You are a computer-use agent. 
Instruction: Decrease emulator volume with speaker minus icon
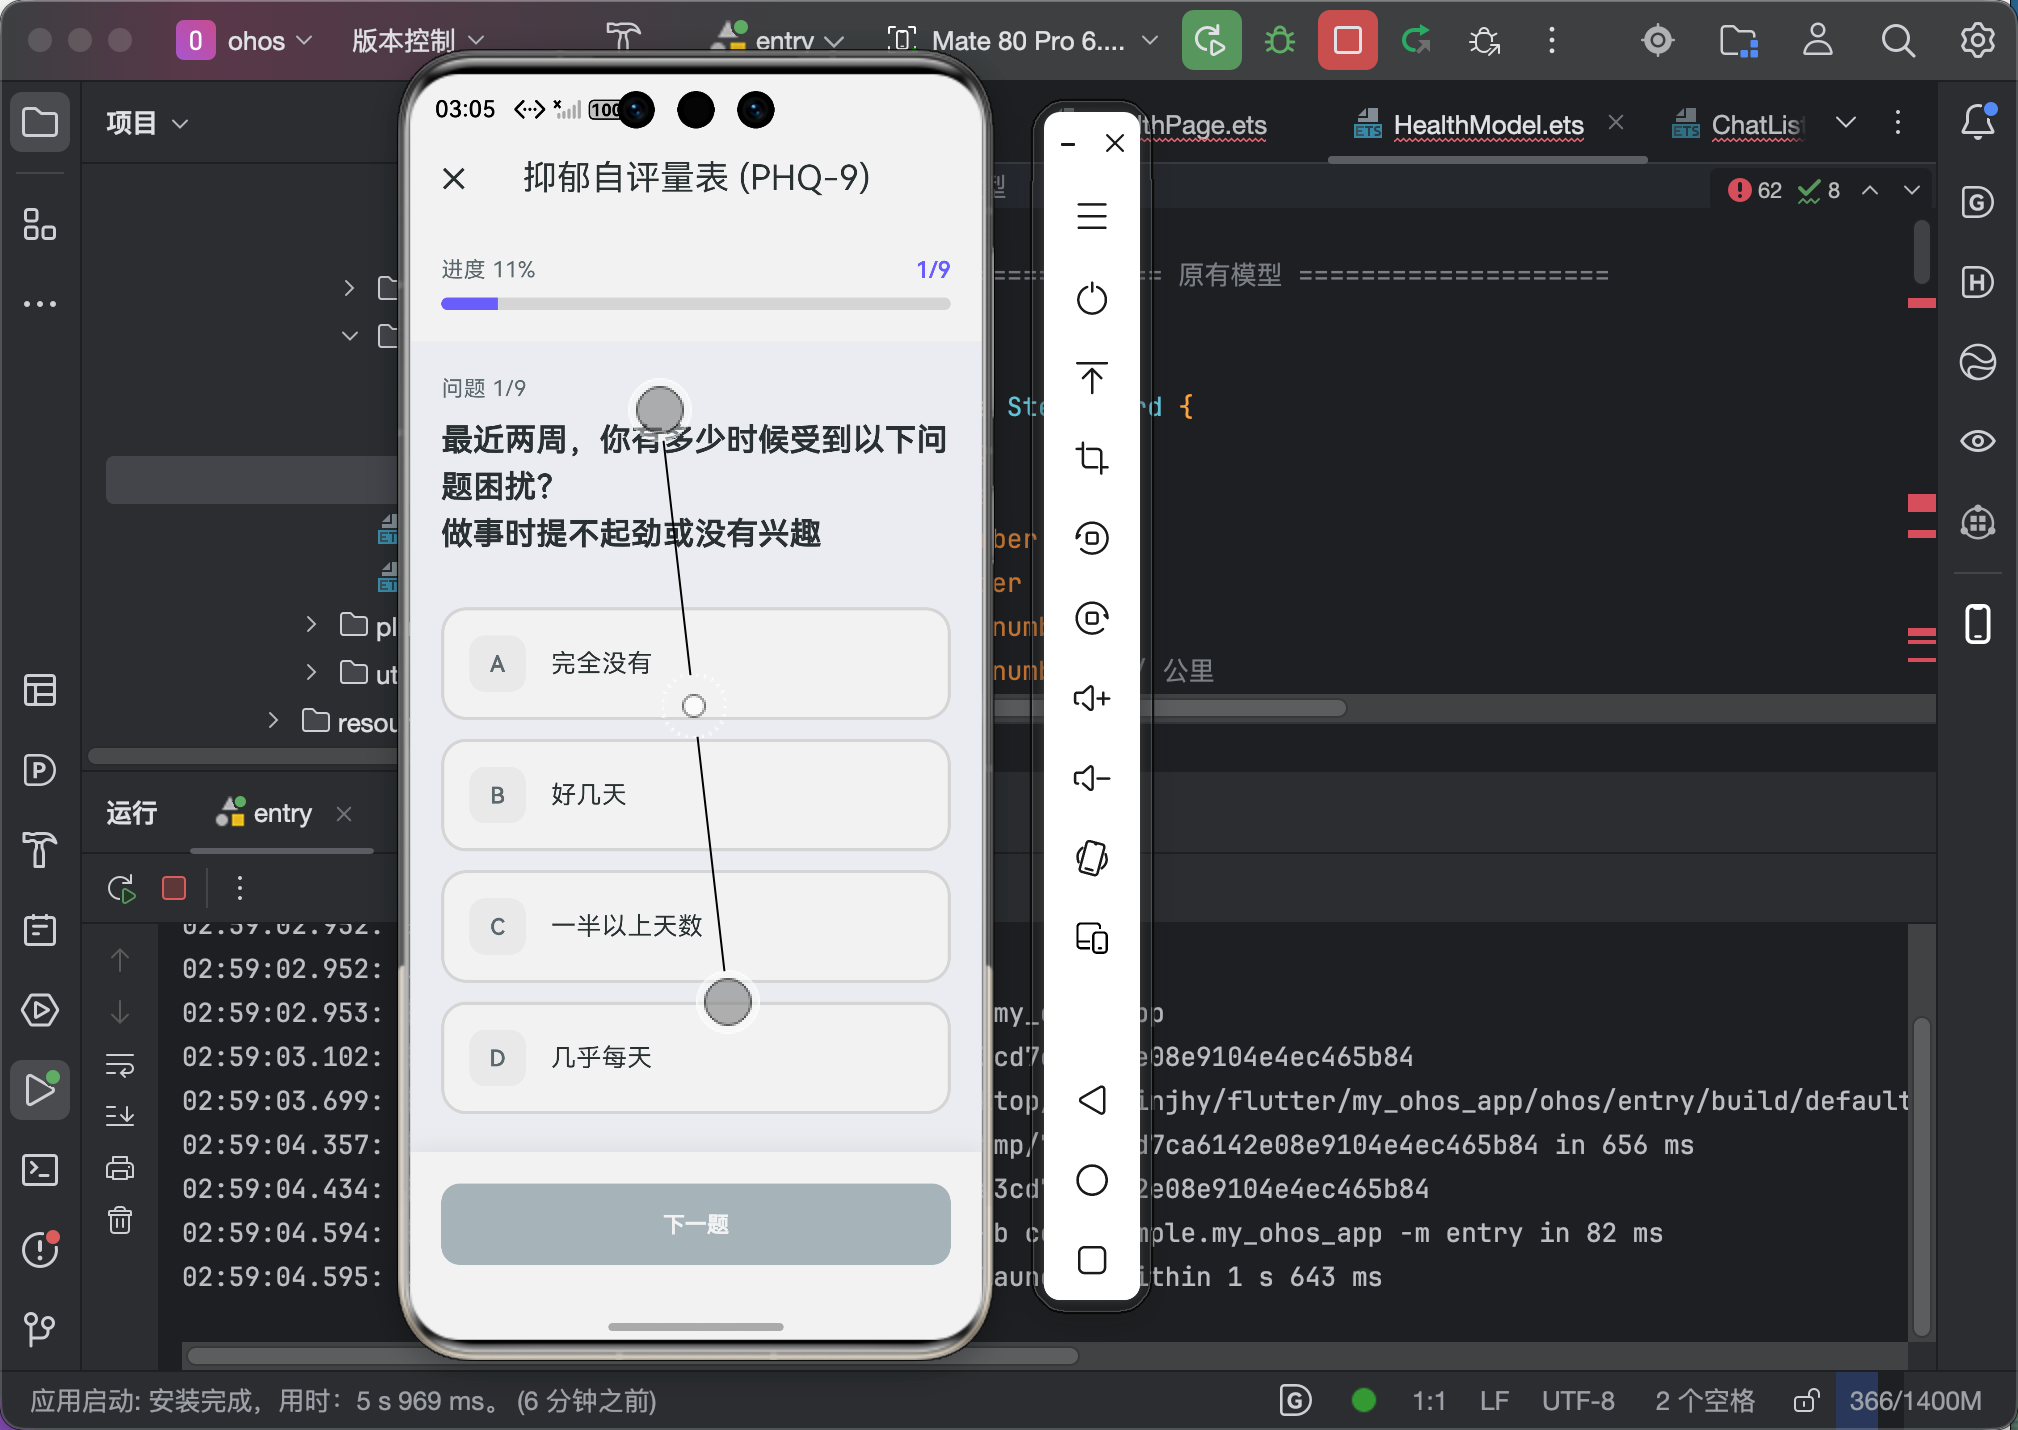click(x=1092, y=778)
